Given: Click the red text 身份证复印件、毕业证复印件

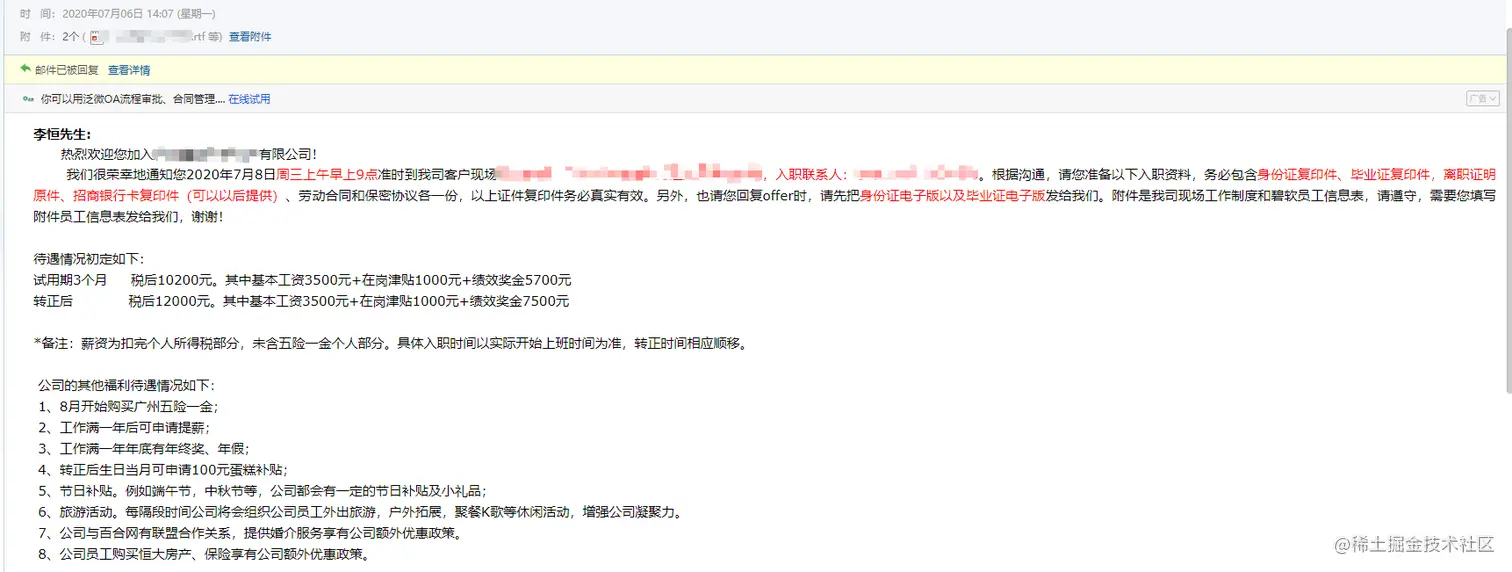Looking at the screenshot, I should click(1346, 174).
